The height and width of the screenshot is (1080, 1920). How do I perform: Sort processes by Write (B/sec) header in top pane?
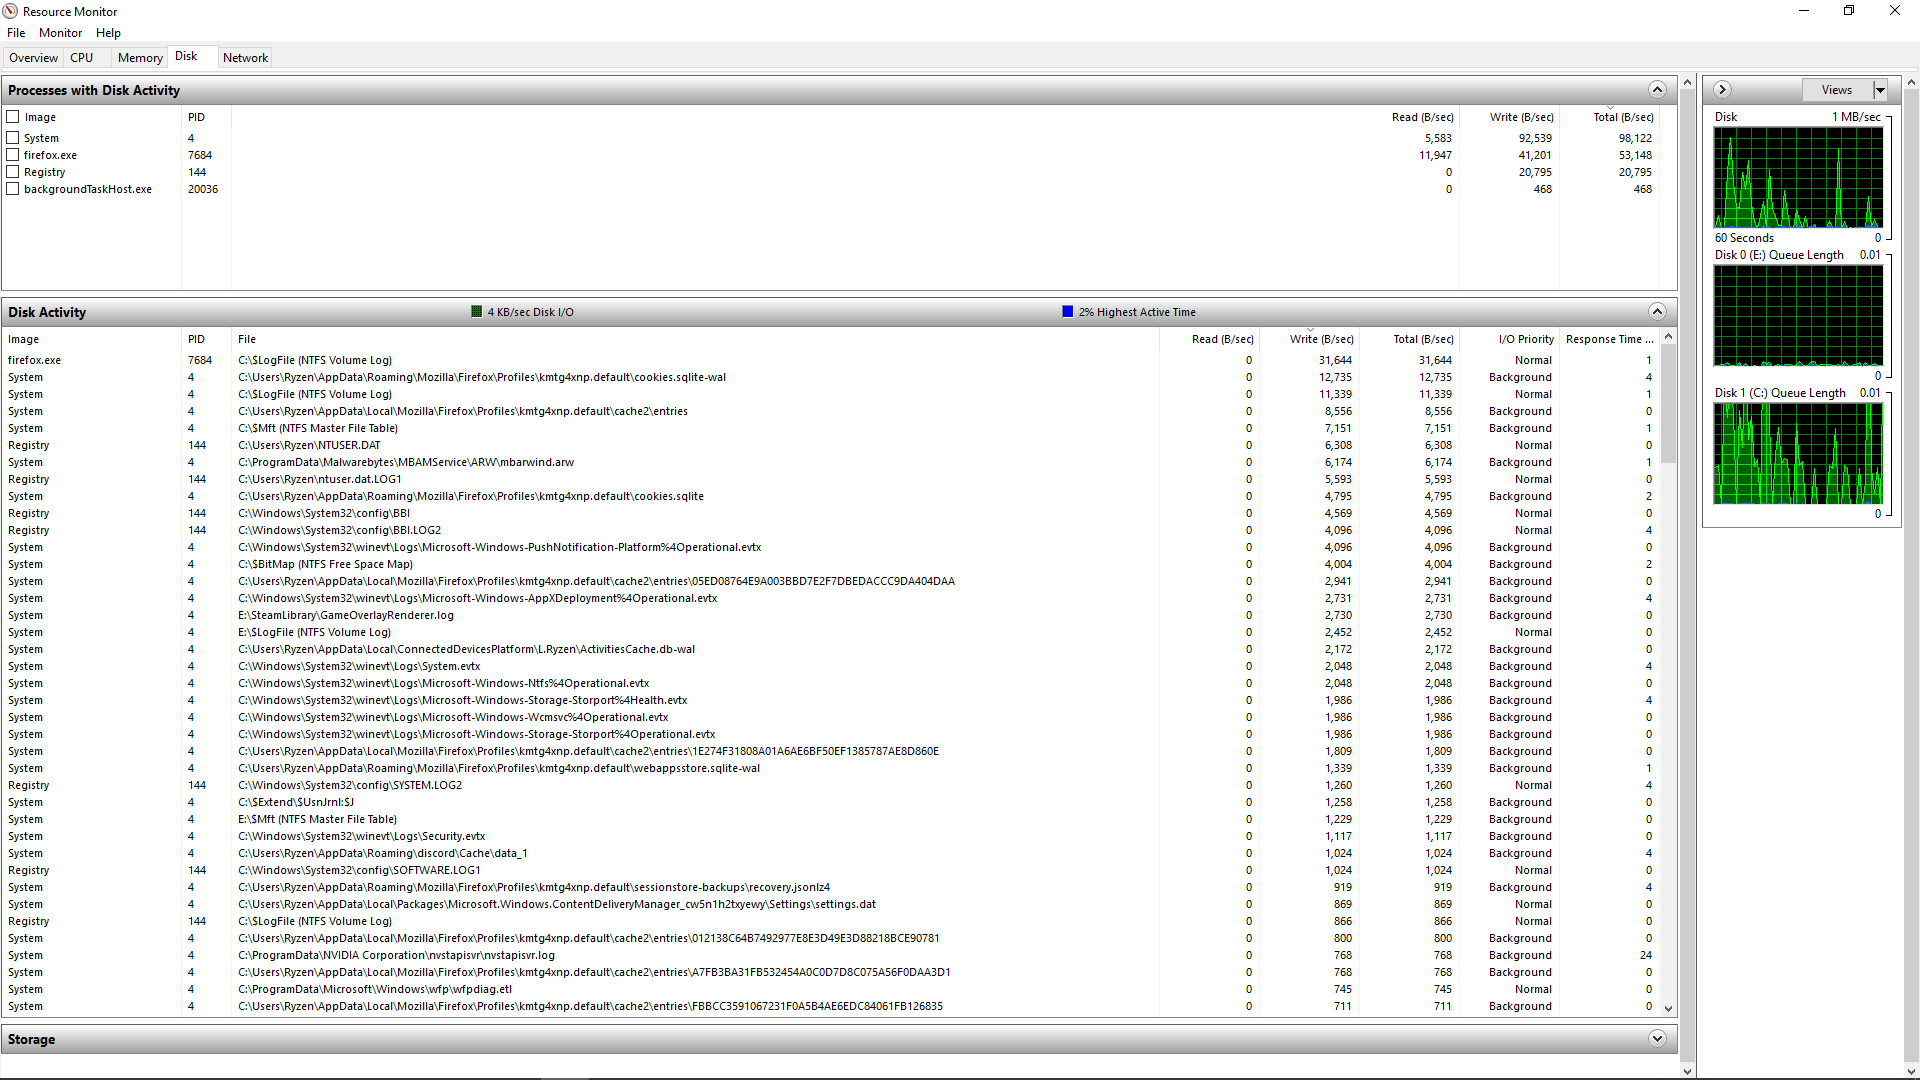[x=1510, y=117]
